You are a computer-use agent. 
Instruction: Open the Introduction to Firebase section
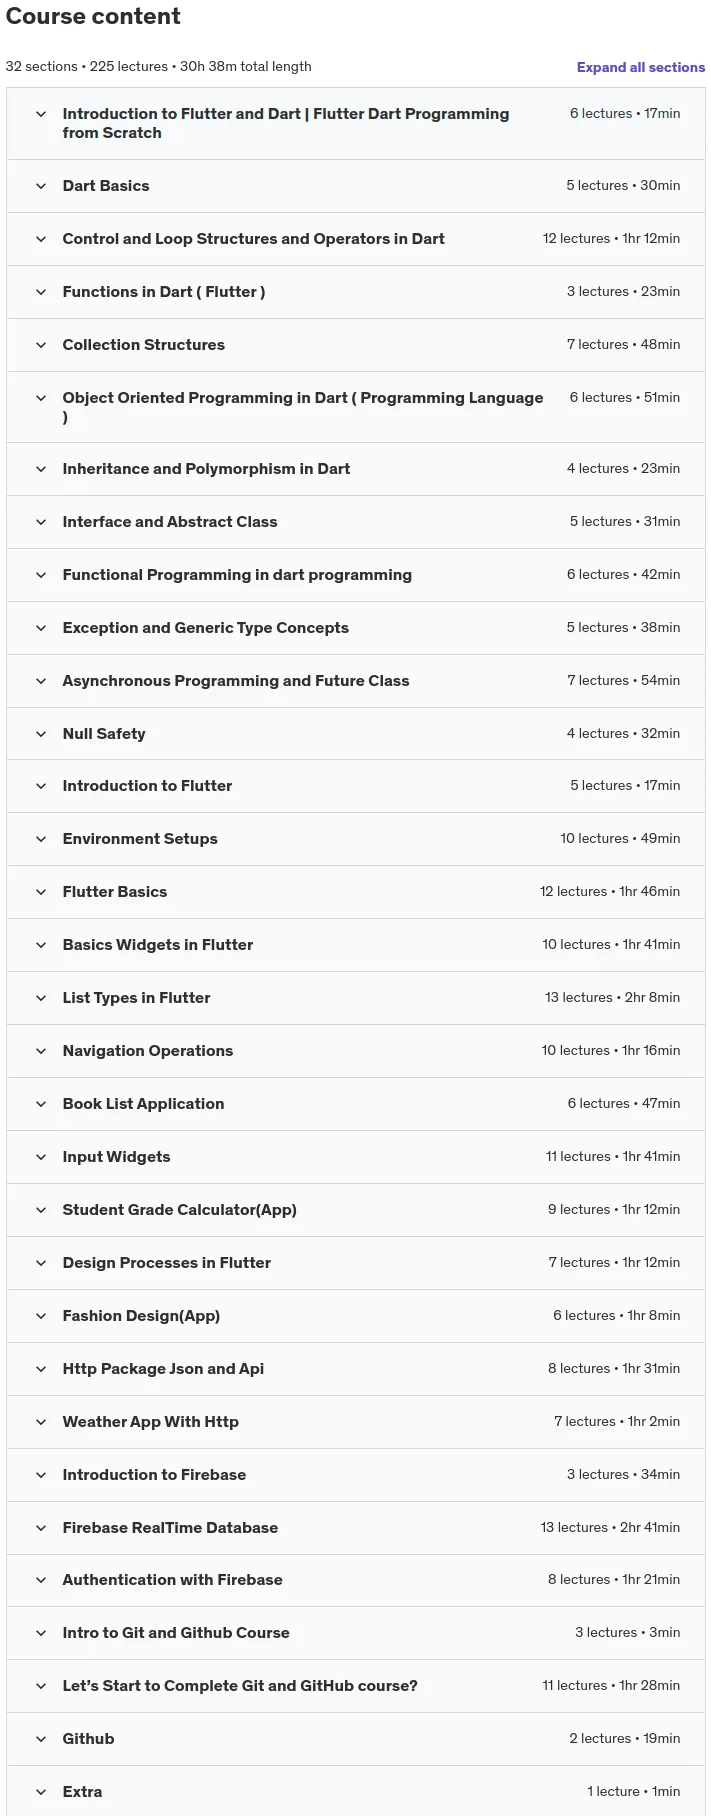coord(356,1475)
